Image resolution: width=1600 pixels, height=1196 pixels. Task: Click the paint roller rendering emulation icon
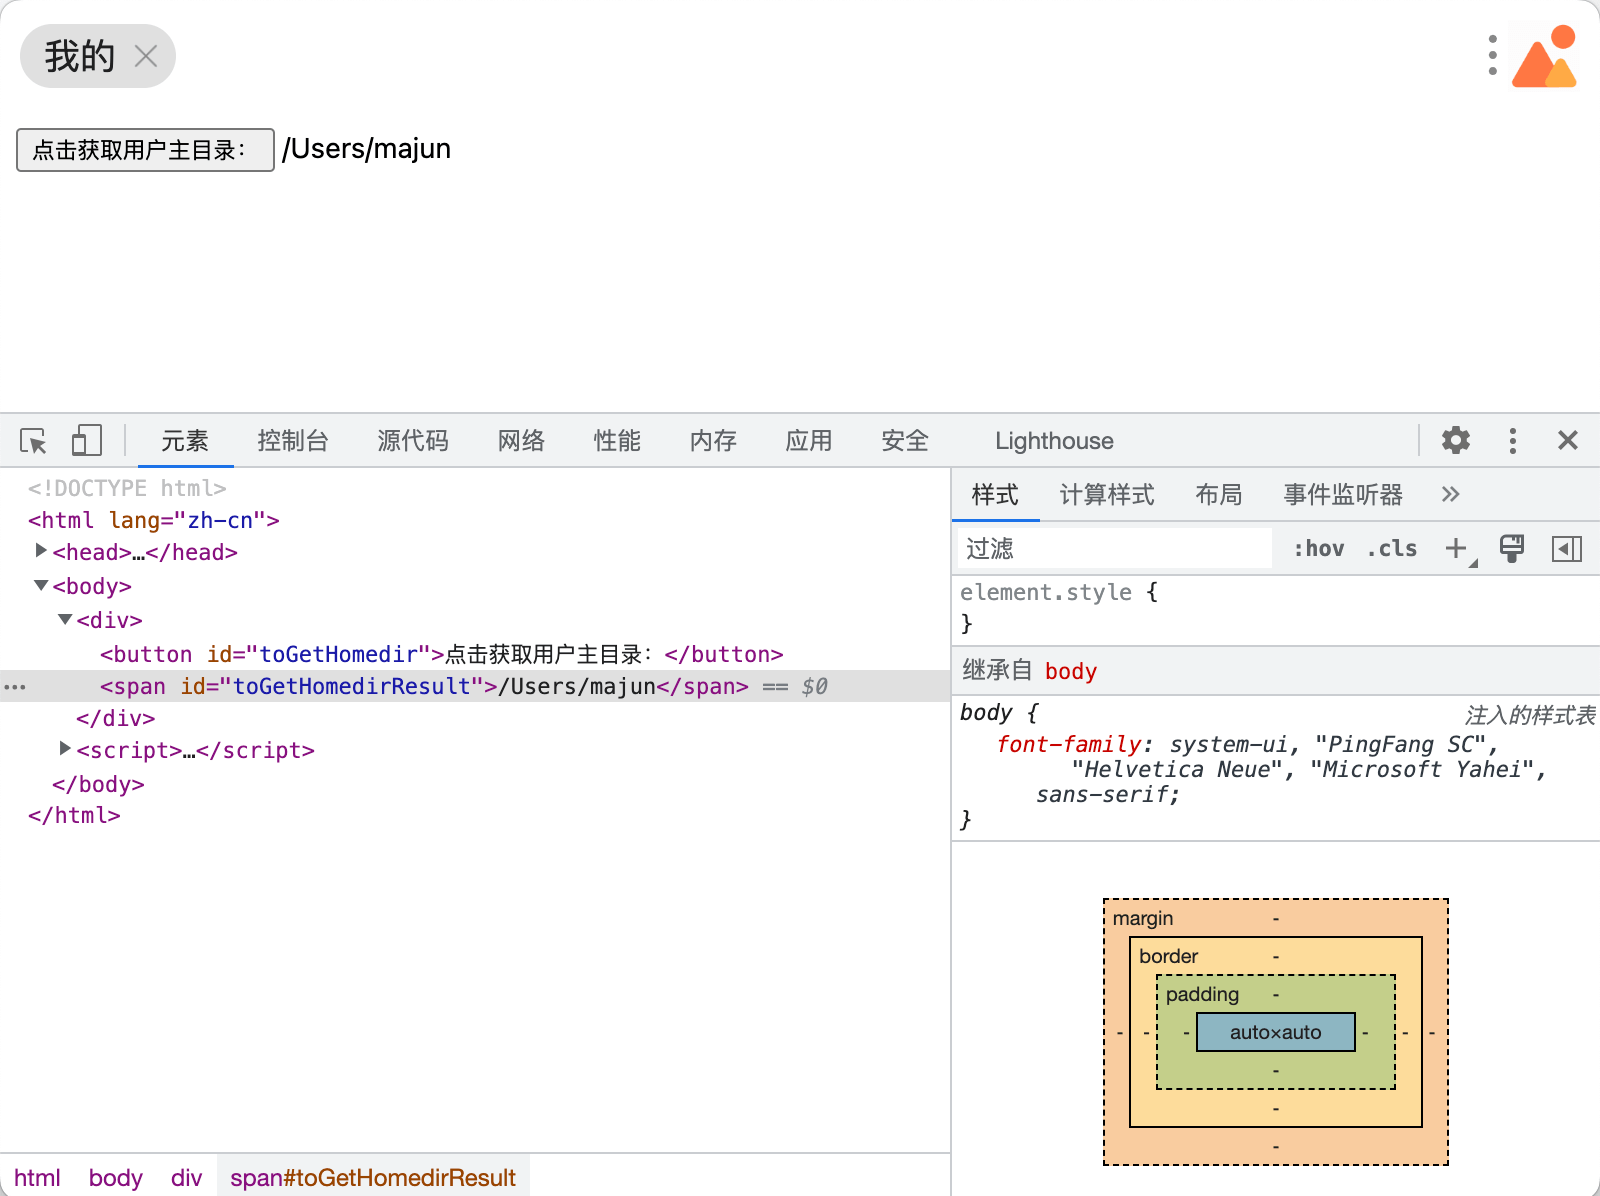click(1512, 548)
